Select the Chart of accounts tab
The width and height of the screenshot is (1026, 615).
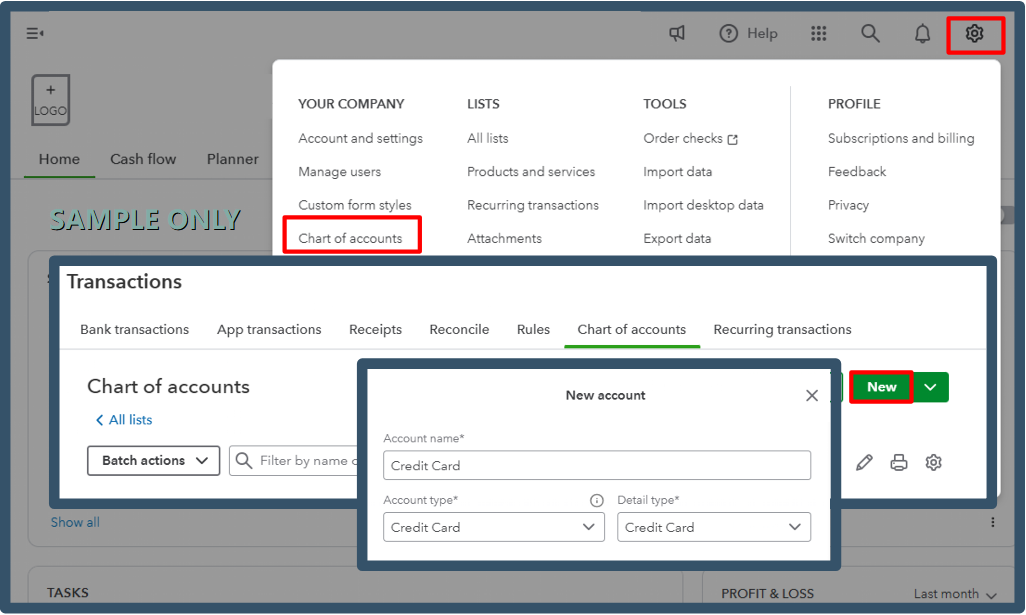tap(631, 330)
